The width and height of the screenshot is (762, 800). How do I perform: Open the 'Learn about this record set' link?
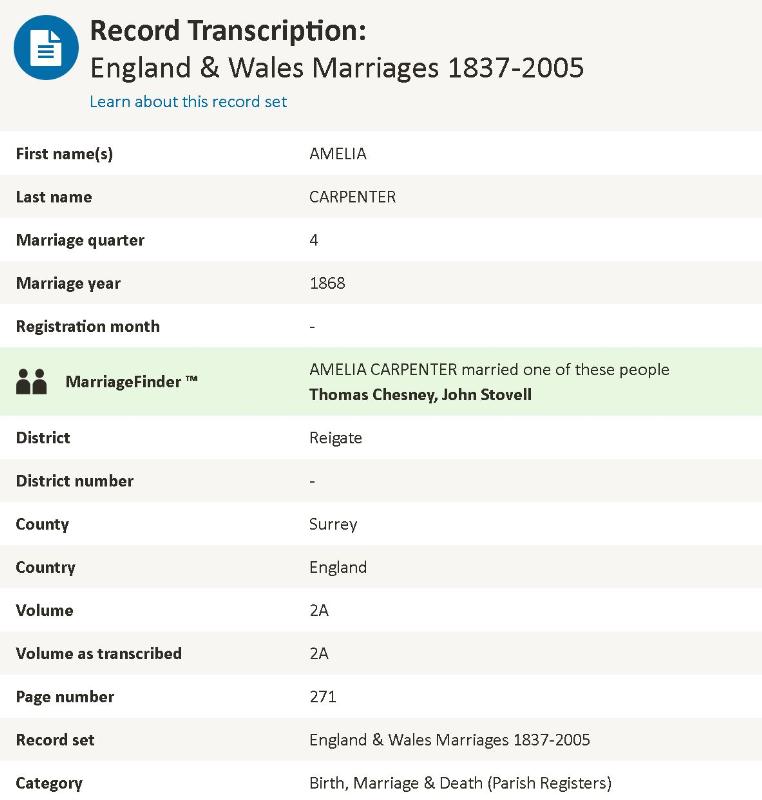(x=188, y=101)
